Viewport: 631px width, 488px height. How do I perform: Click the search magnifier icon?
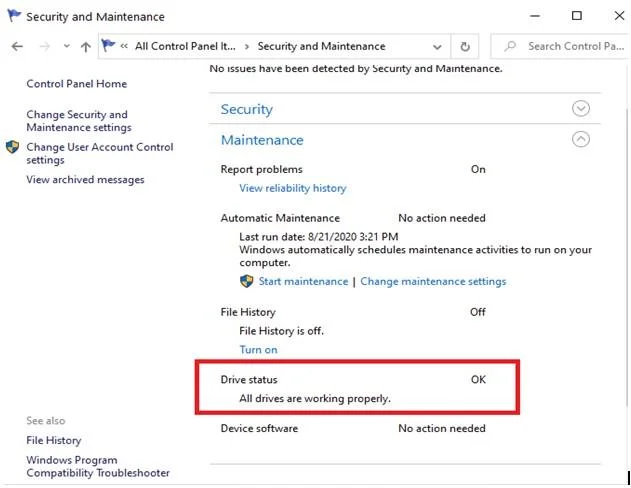coord(510,46)
